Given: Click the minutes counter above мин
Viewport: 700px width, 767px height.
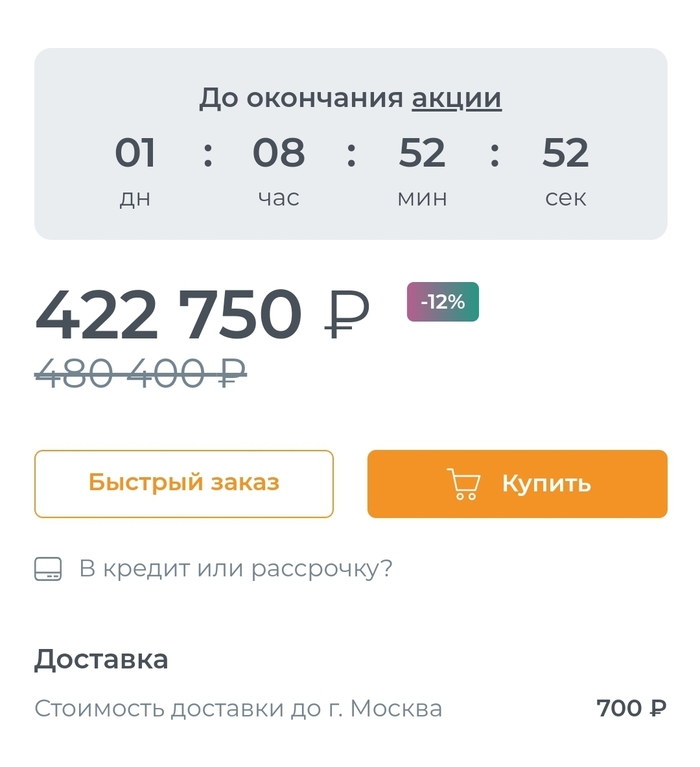Looking at the screenshot, I should 422,154.
